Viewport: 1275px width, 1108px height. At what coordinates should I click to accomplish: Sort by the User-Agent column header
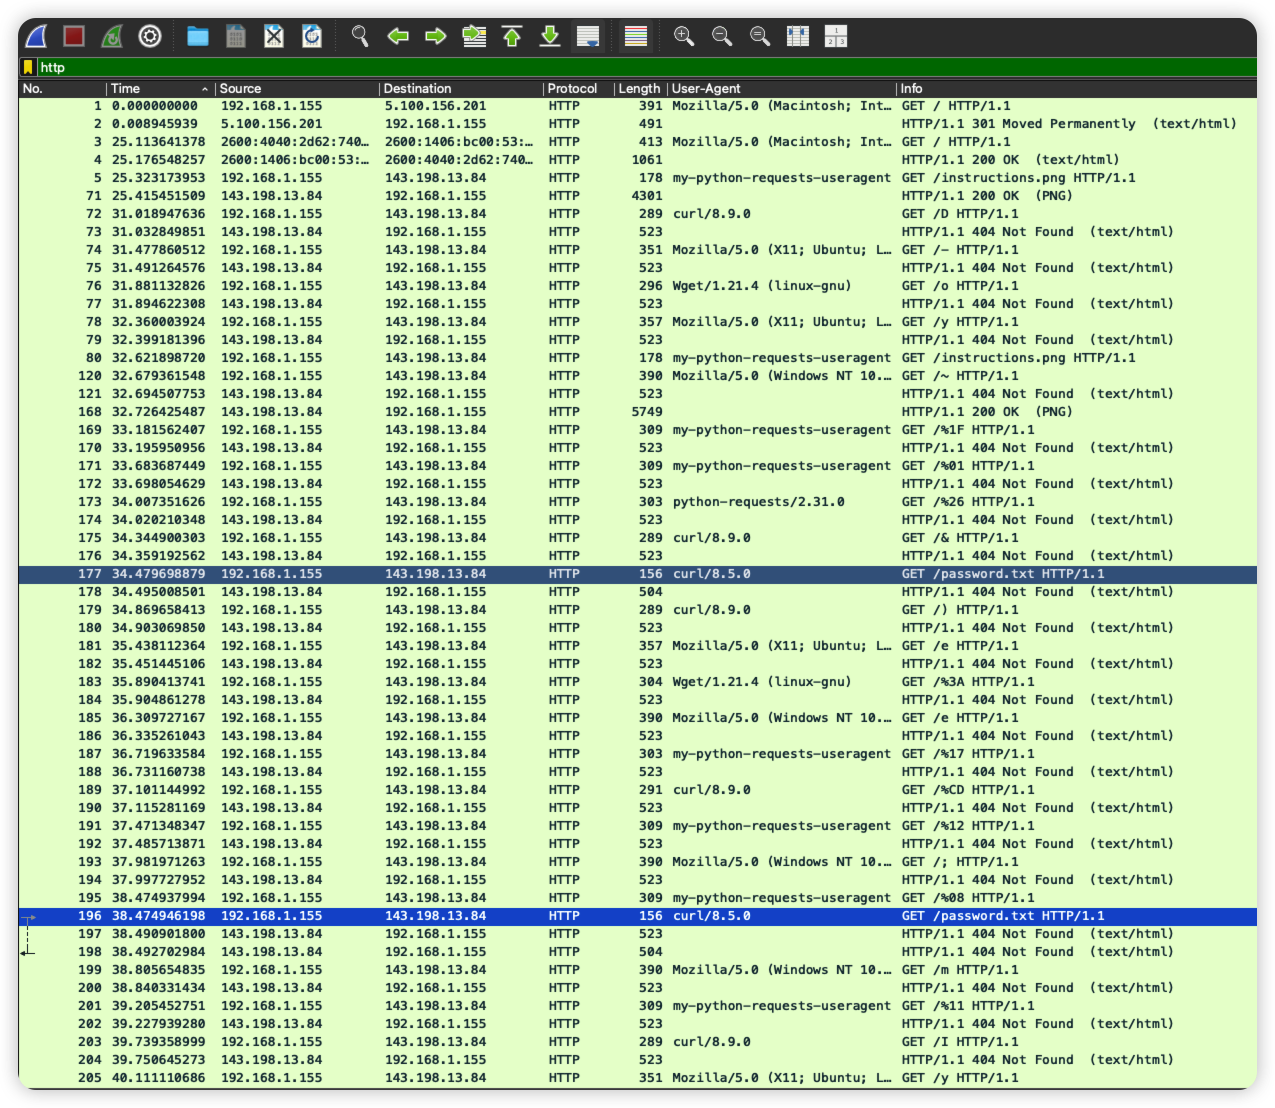click(x=781, y=89)
